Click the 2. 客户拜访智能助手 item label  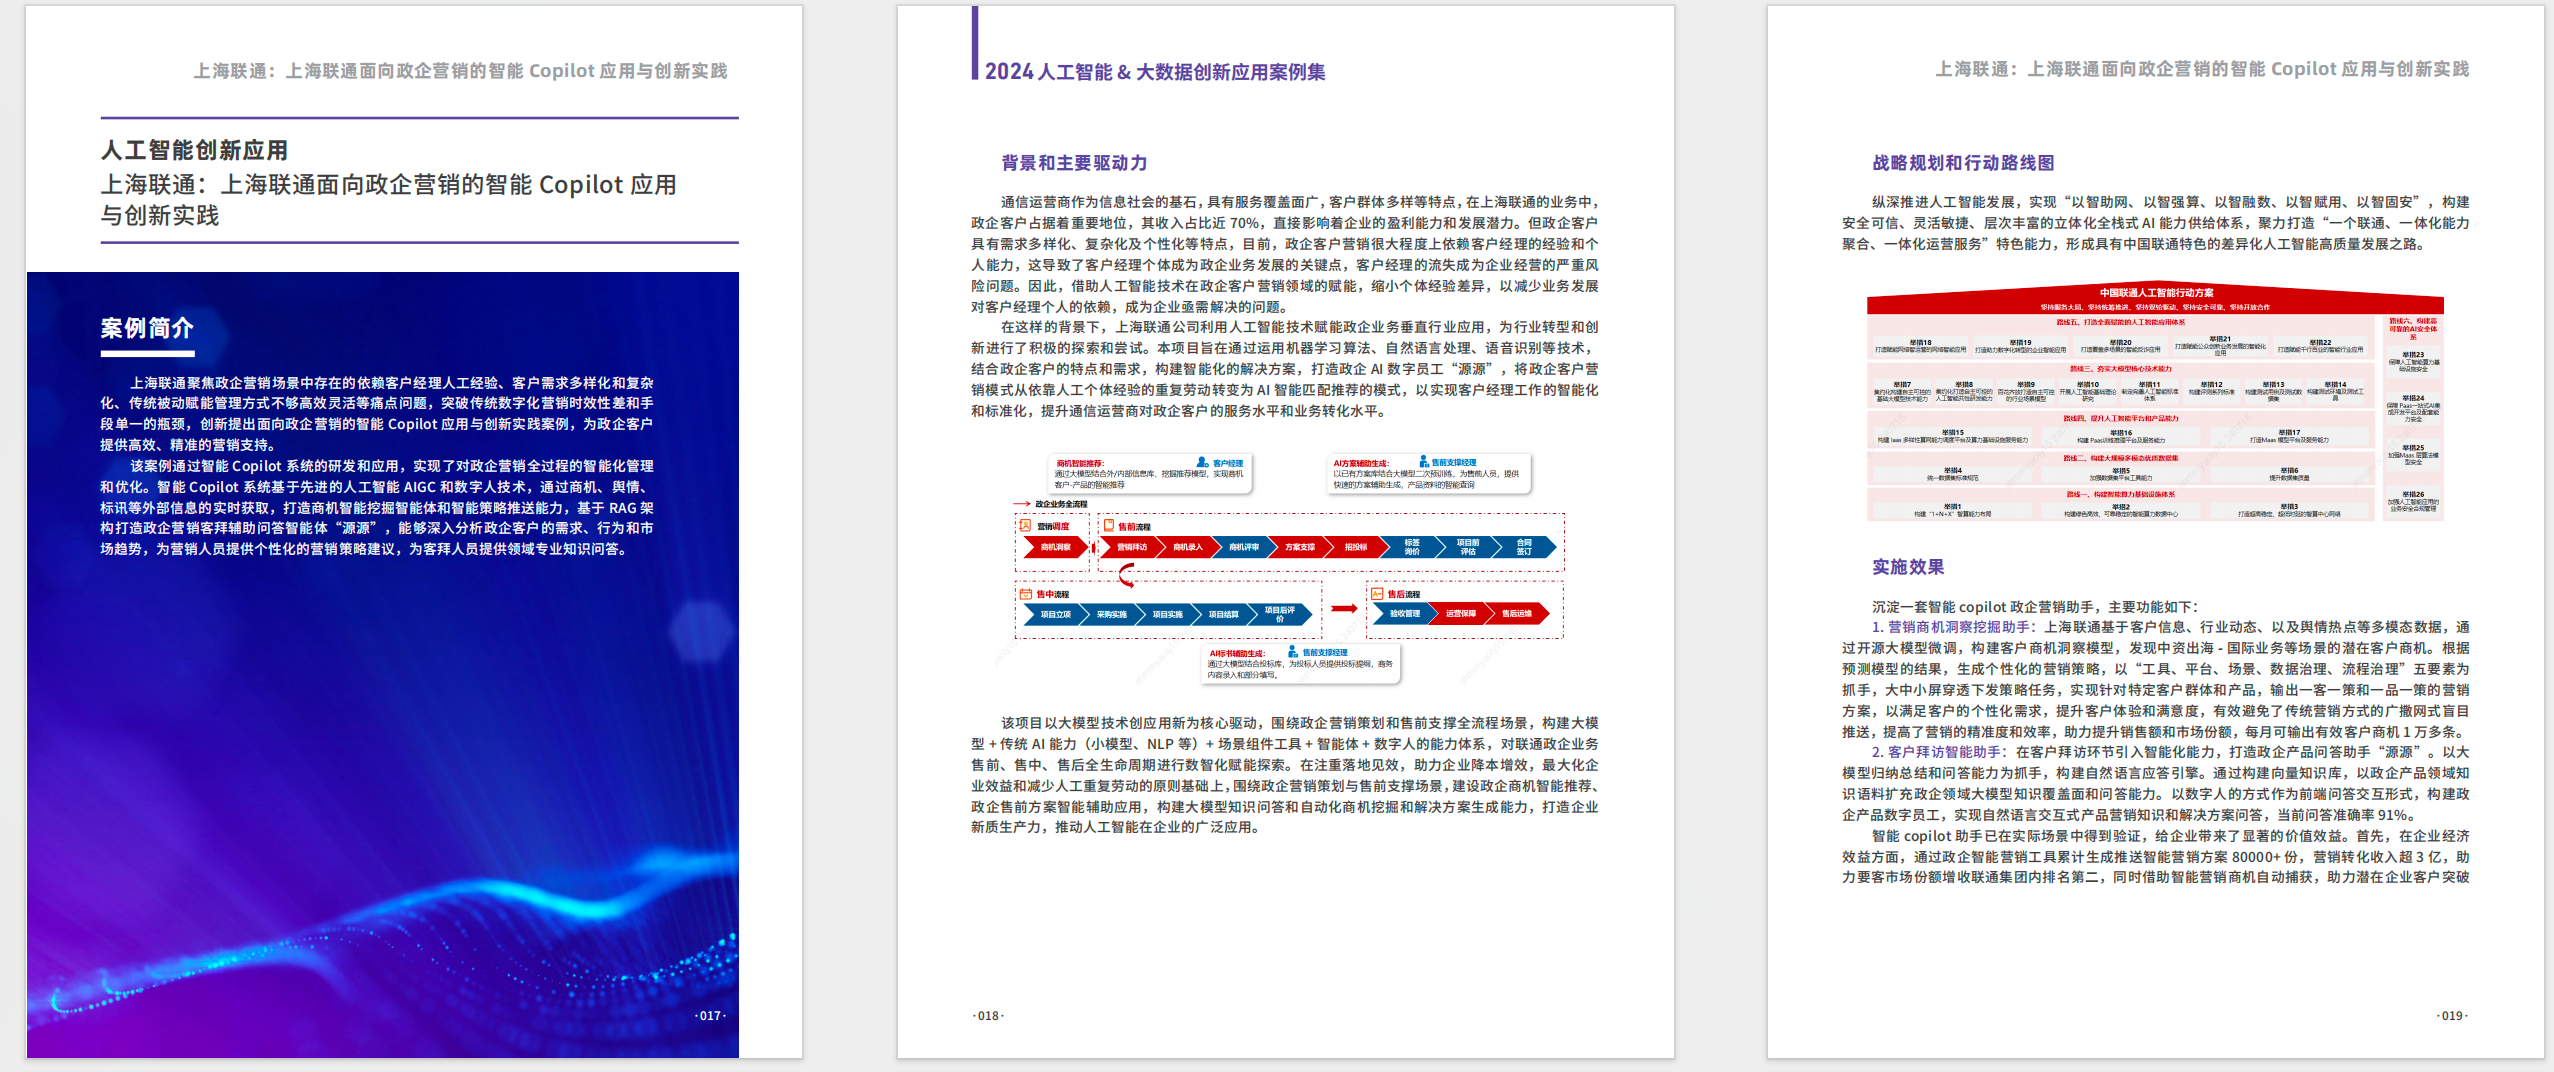pyautogui.click(x=1939, y=752)
